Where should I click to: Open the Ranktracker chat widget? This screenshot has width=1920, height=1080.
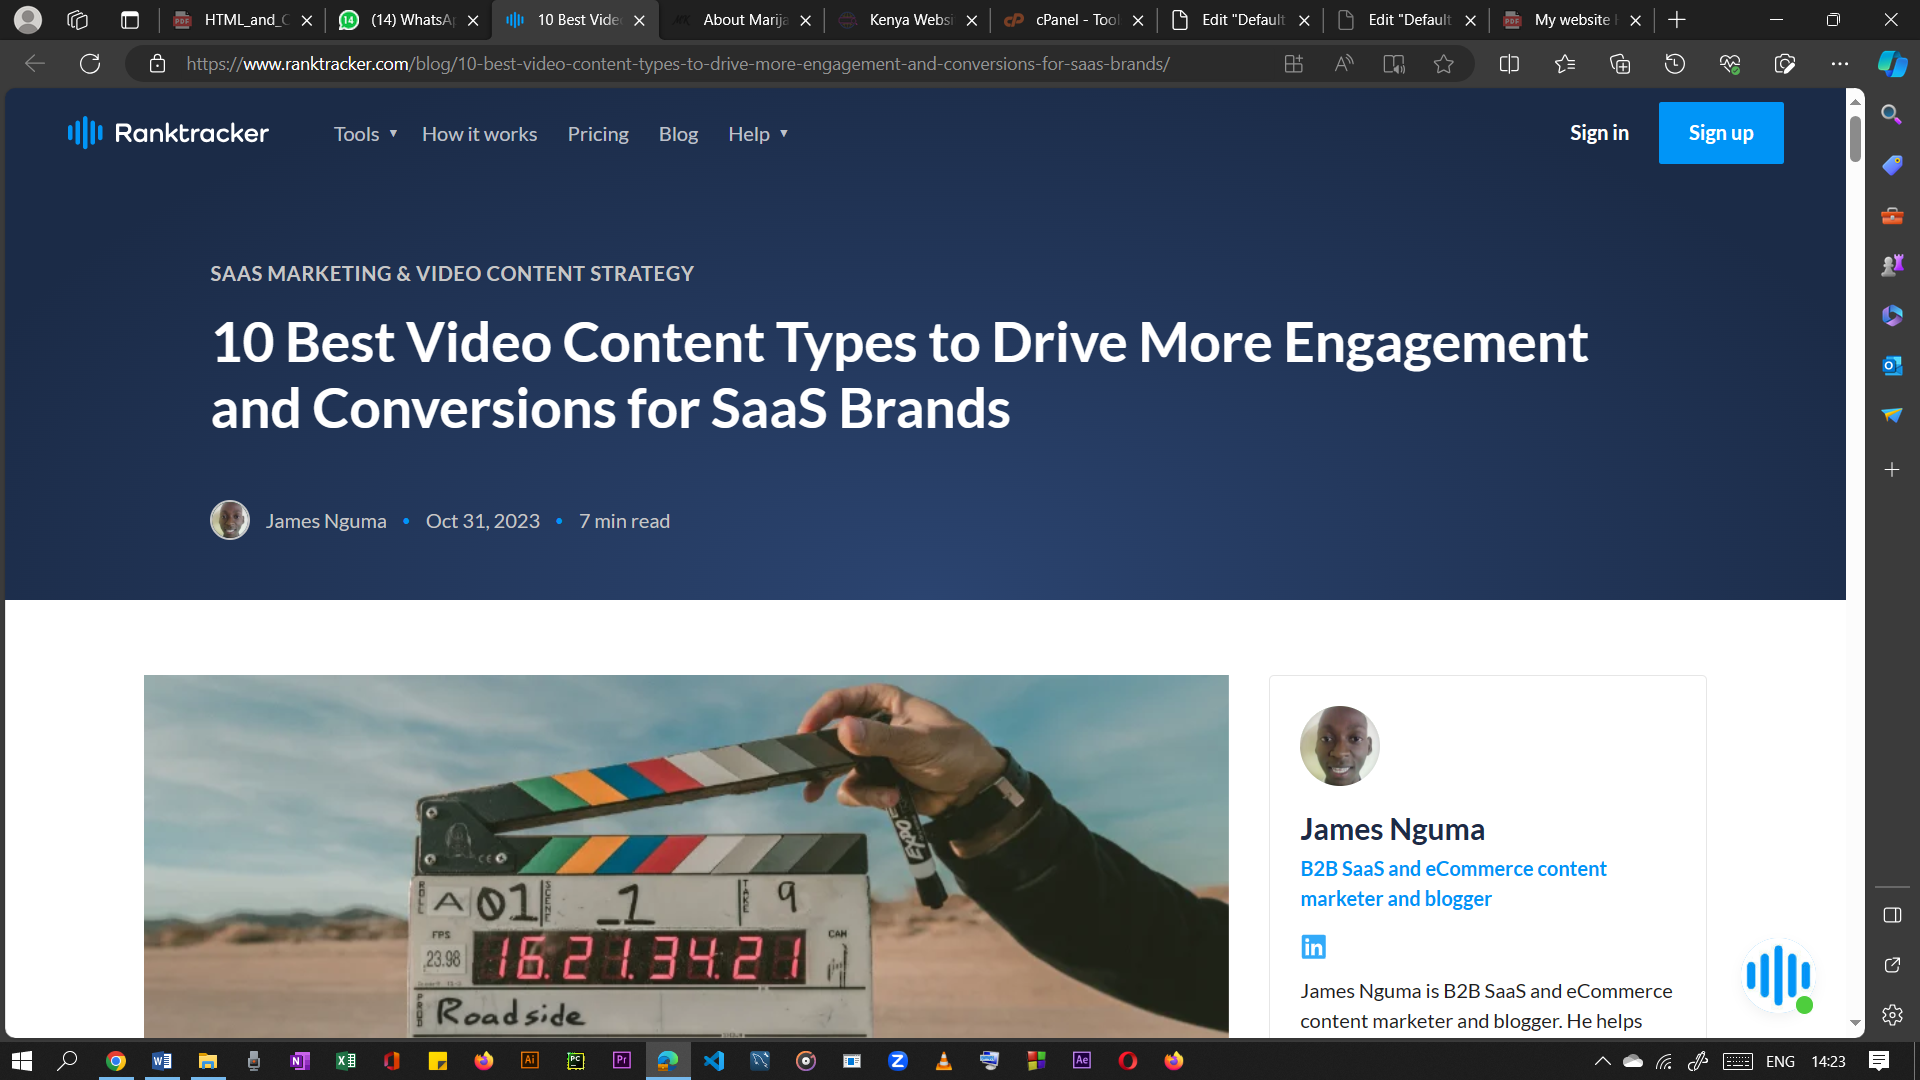tap(1778, 976)
